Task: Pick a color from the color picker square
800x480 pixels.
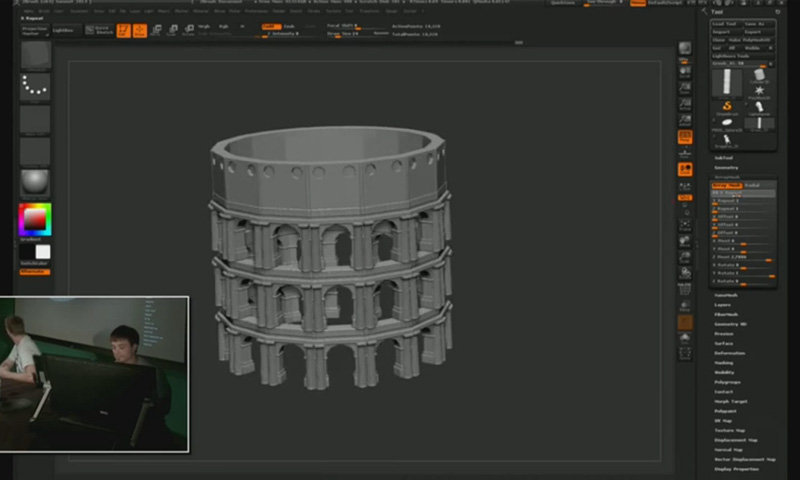Action: 35,218
